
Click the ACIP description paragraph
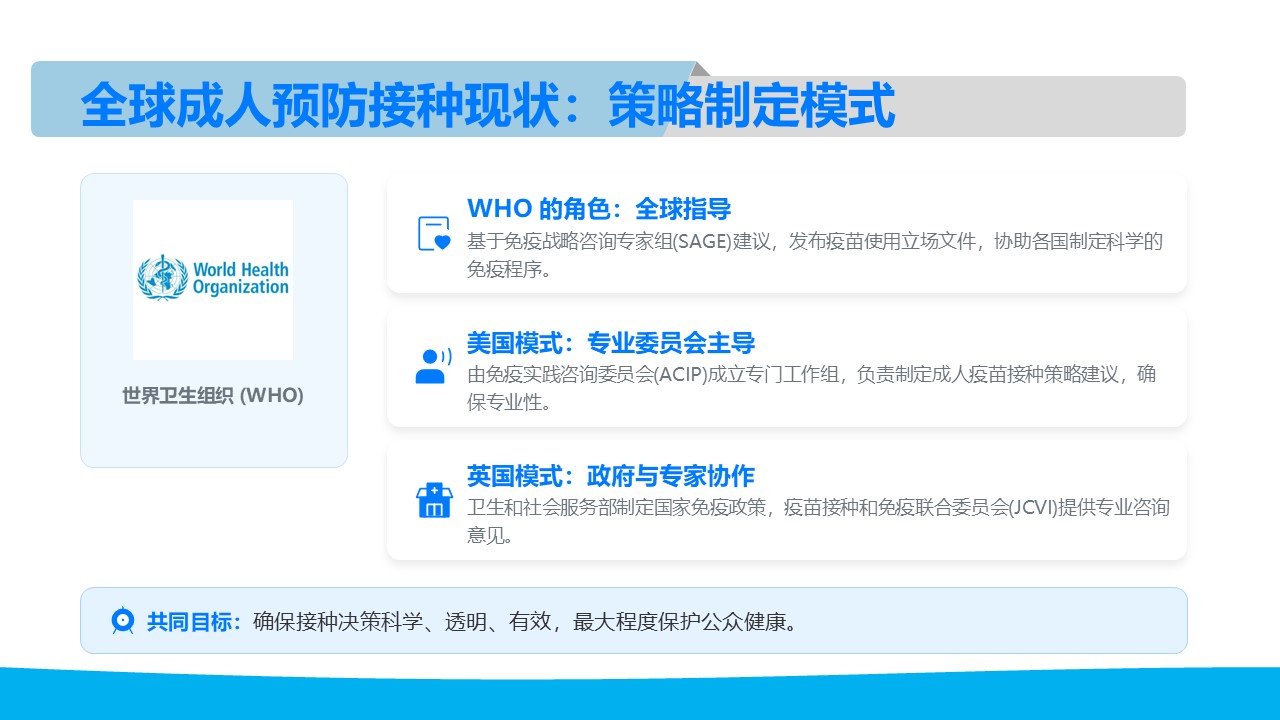pyautogui.click(x=810, y=388)
